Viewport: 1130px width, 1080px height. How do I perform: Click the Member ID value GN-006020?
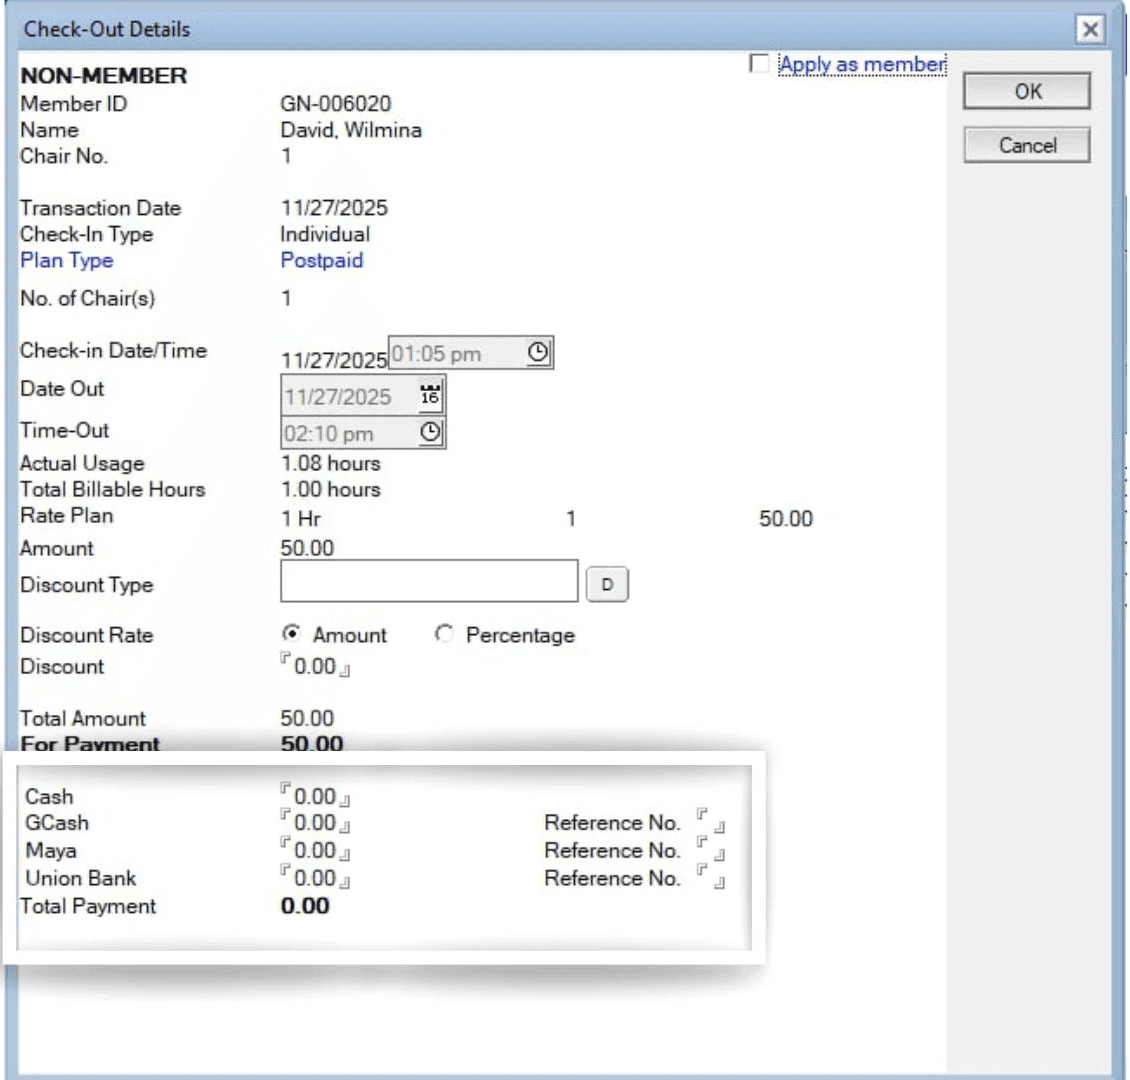point(336,104)
